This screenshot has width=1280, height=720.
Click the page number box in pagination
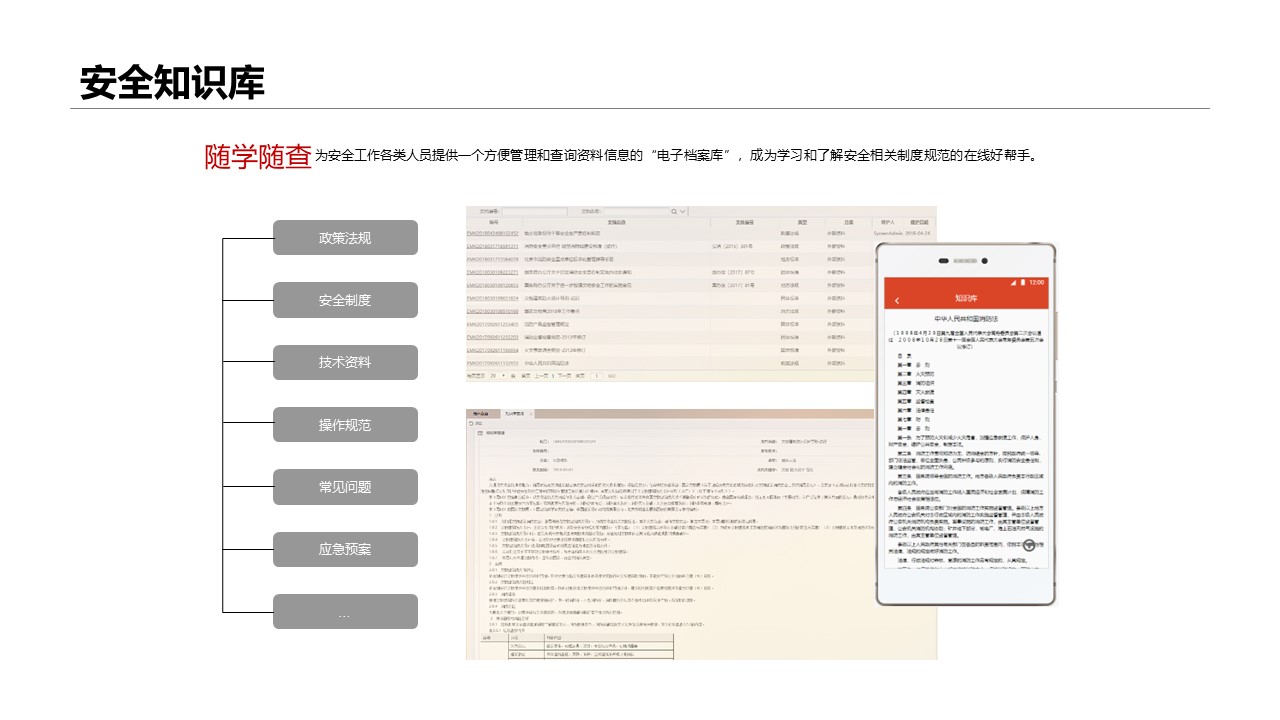click(596, 376)
